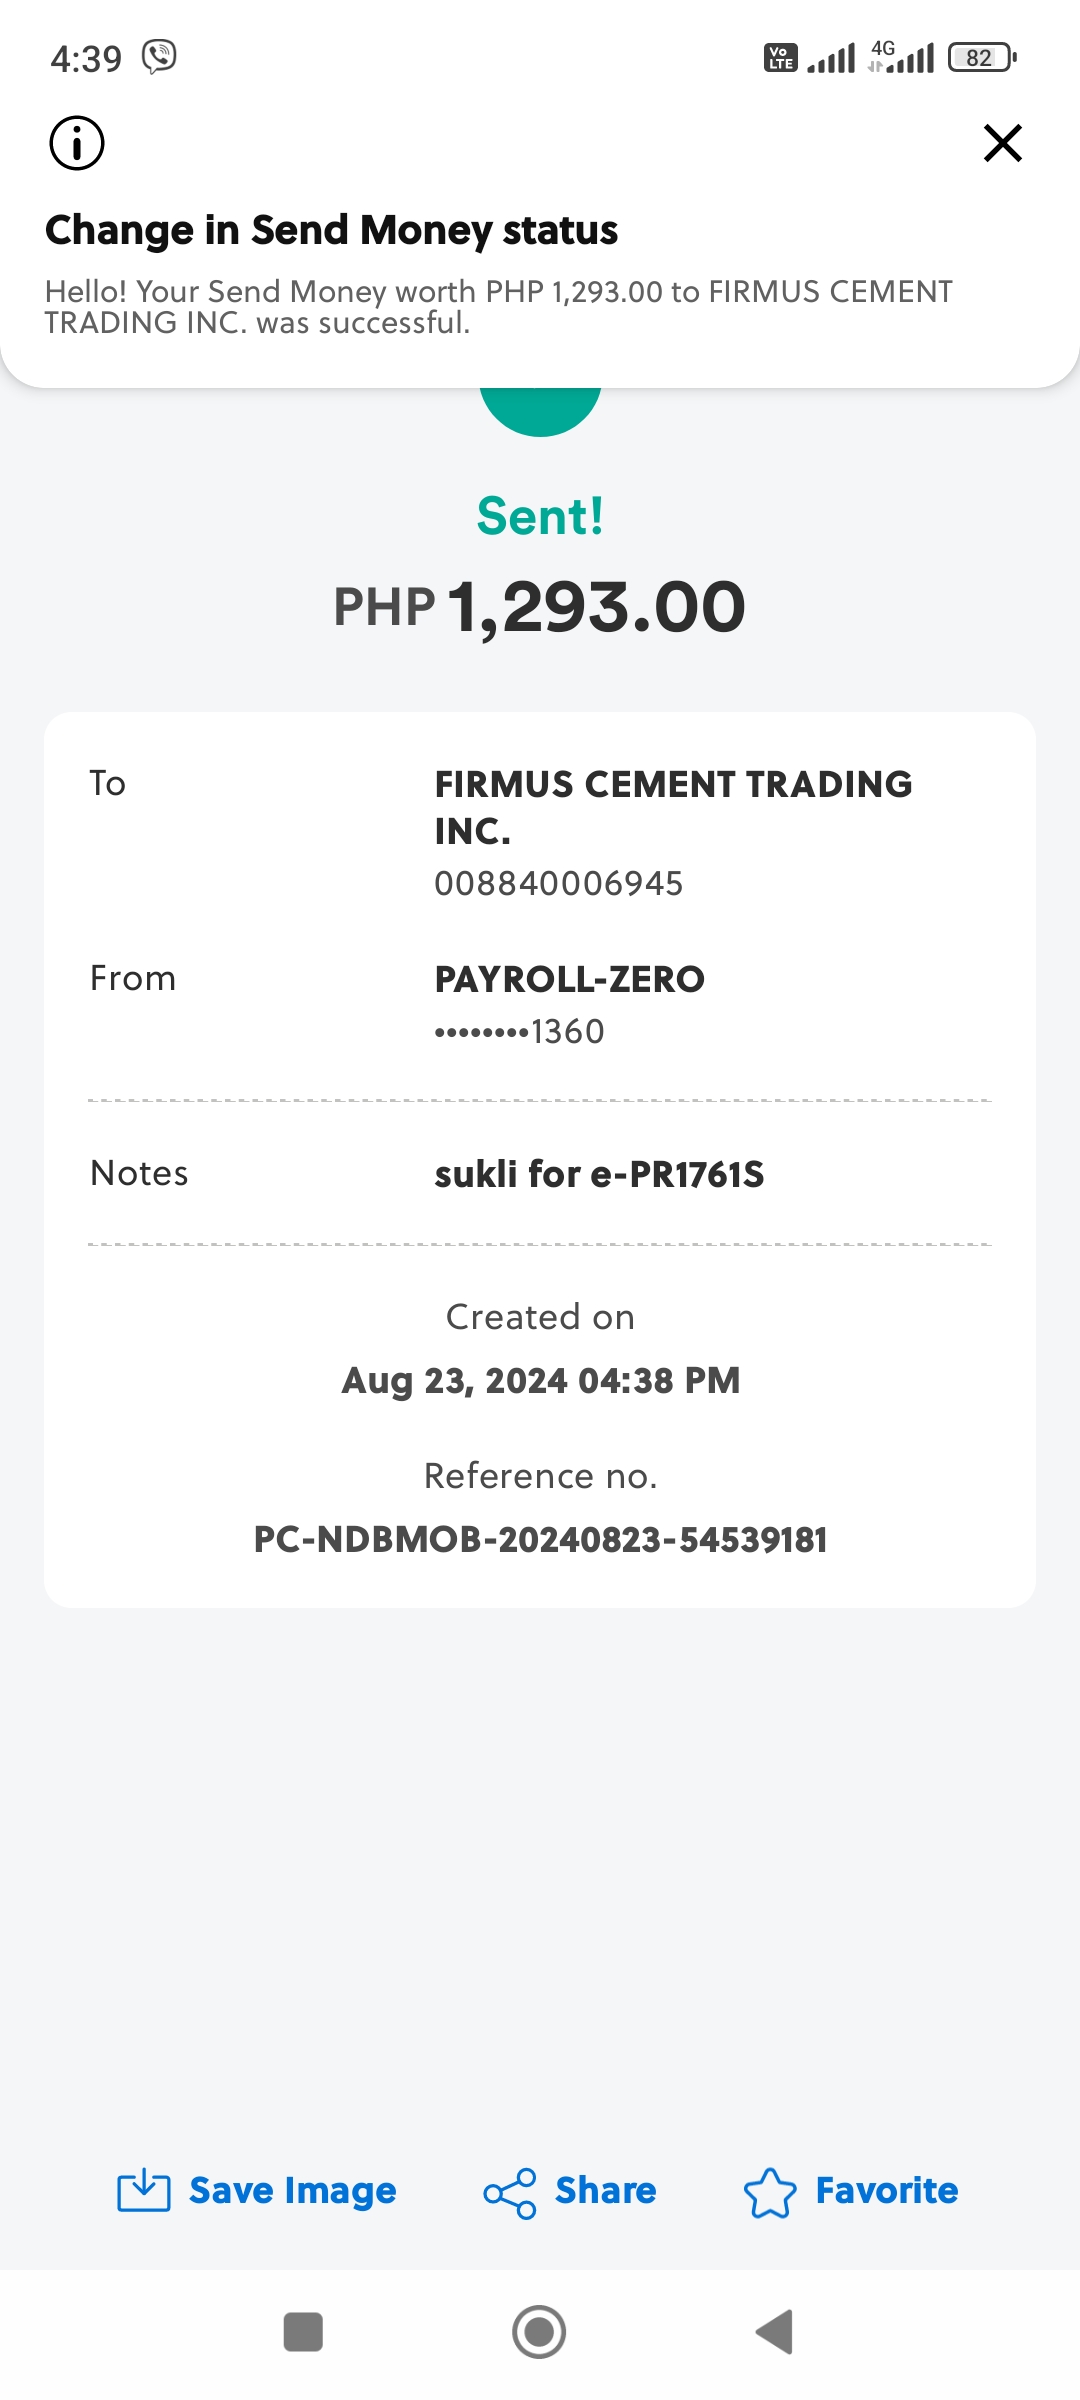Tap the recipient account number 008840006945
This screenshot has height=2400, width=1080.
[558, 884]
